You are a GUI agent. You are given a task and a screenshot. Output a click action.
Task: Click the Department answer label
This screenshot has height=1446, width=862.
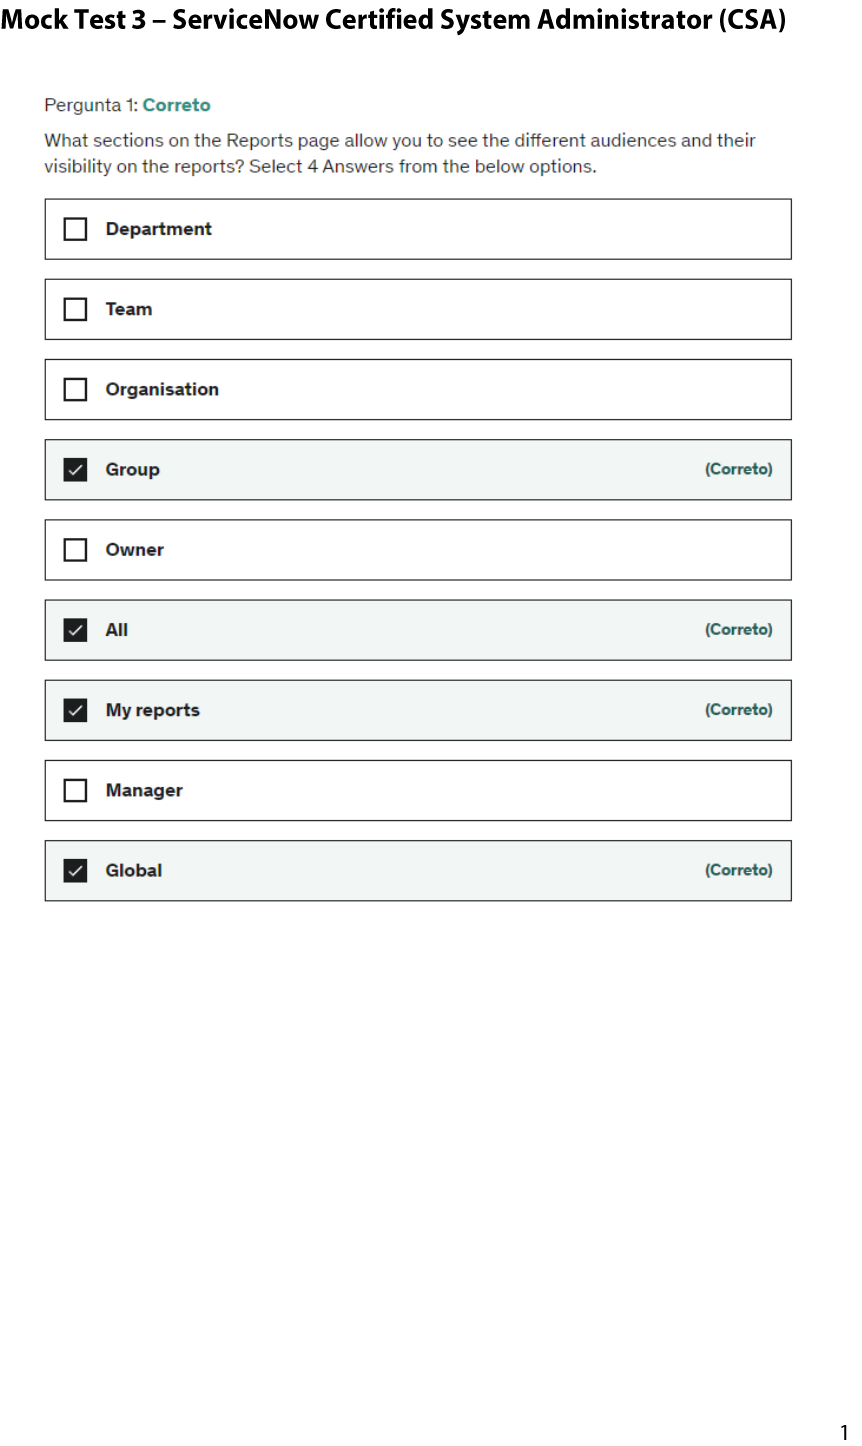[159, 229]
